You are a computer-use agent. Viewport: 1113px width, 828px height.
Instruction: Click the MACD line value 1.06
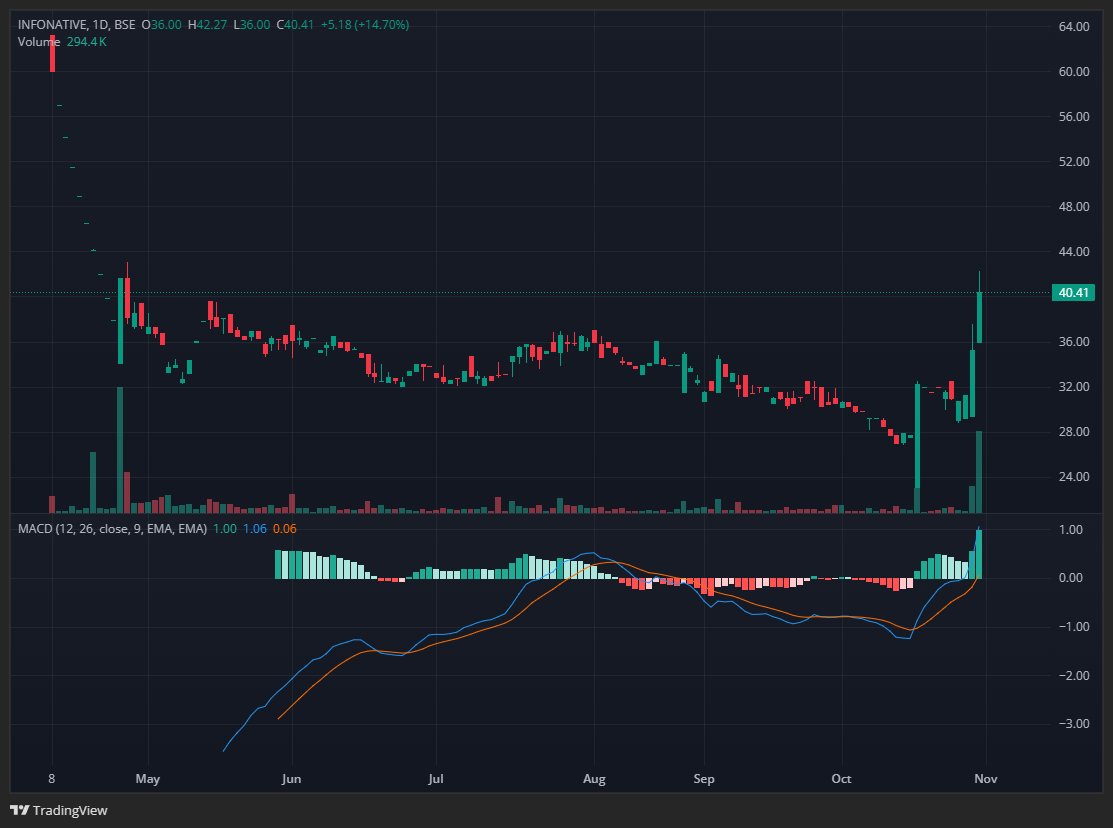[x=255, y=529]
